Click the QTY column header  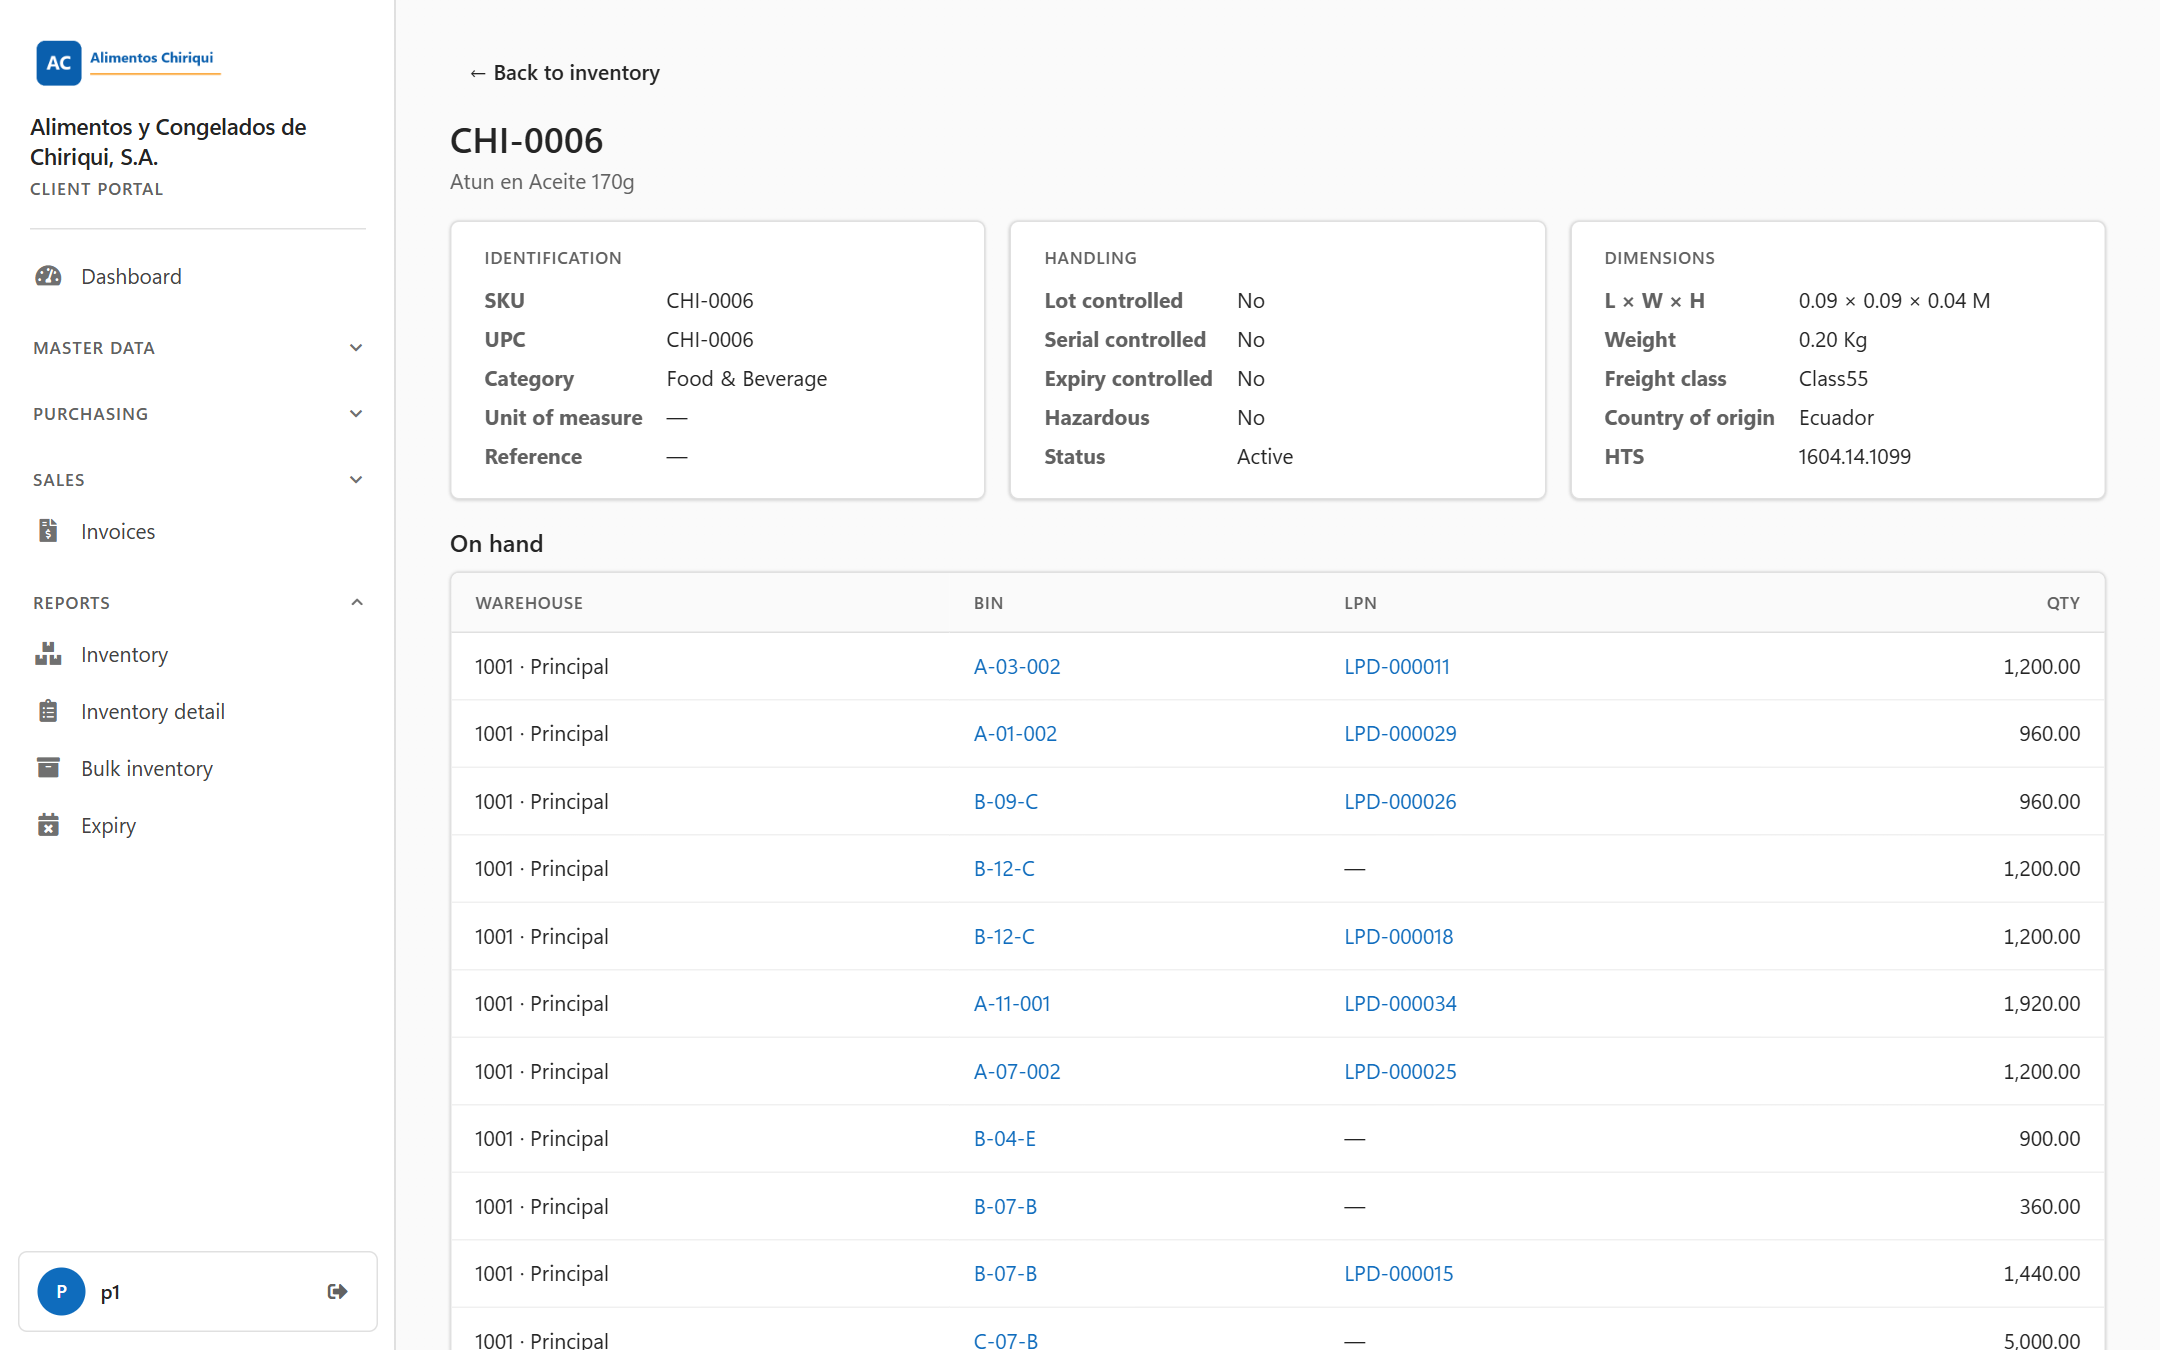tap(2062, 603)
